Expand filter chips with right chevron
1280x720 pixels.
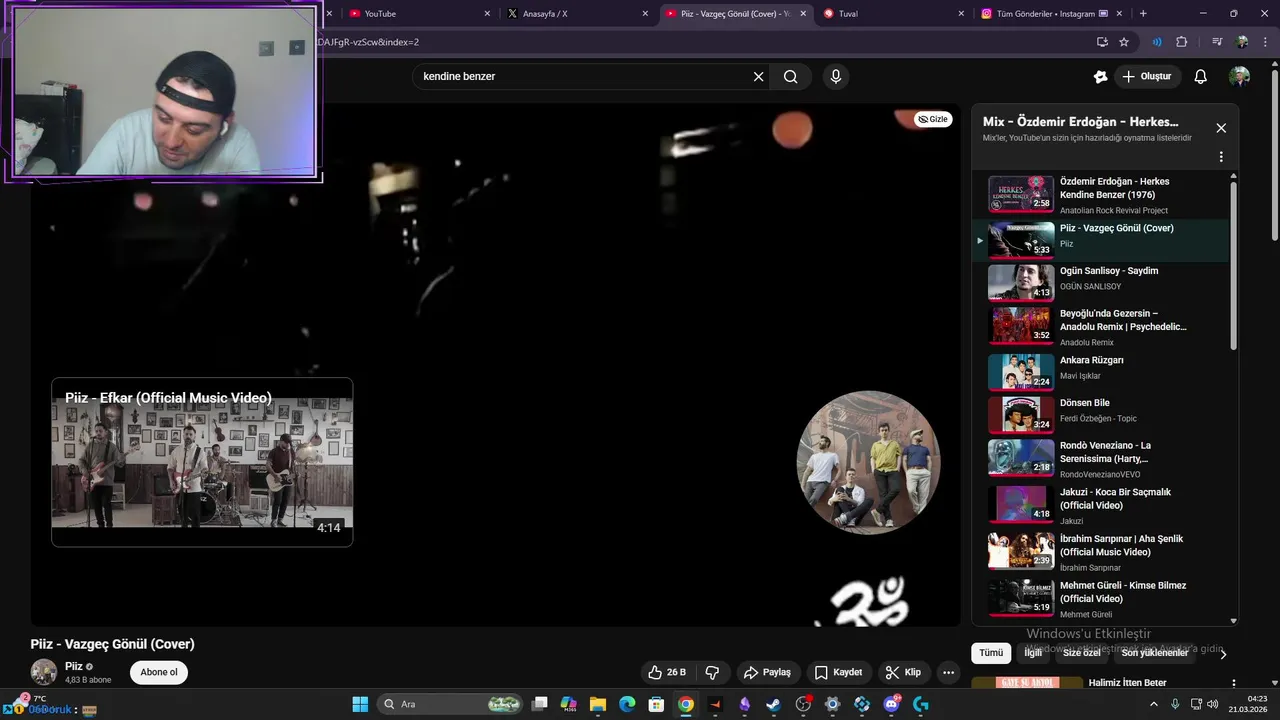click(1223, 654)
